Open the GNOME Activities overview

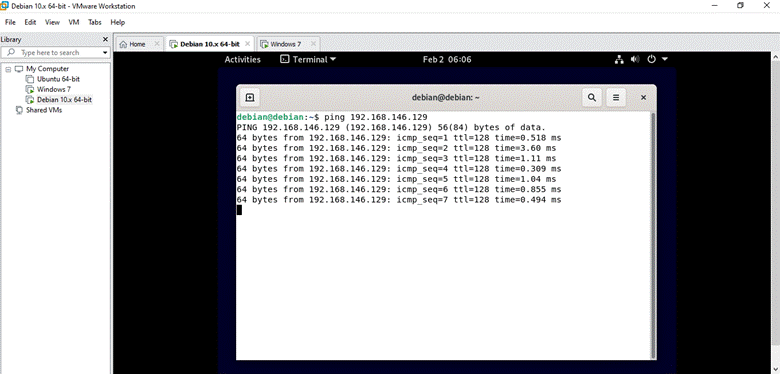[242, 60]
